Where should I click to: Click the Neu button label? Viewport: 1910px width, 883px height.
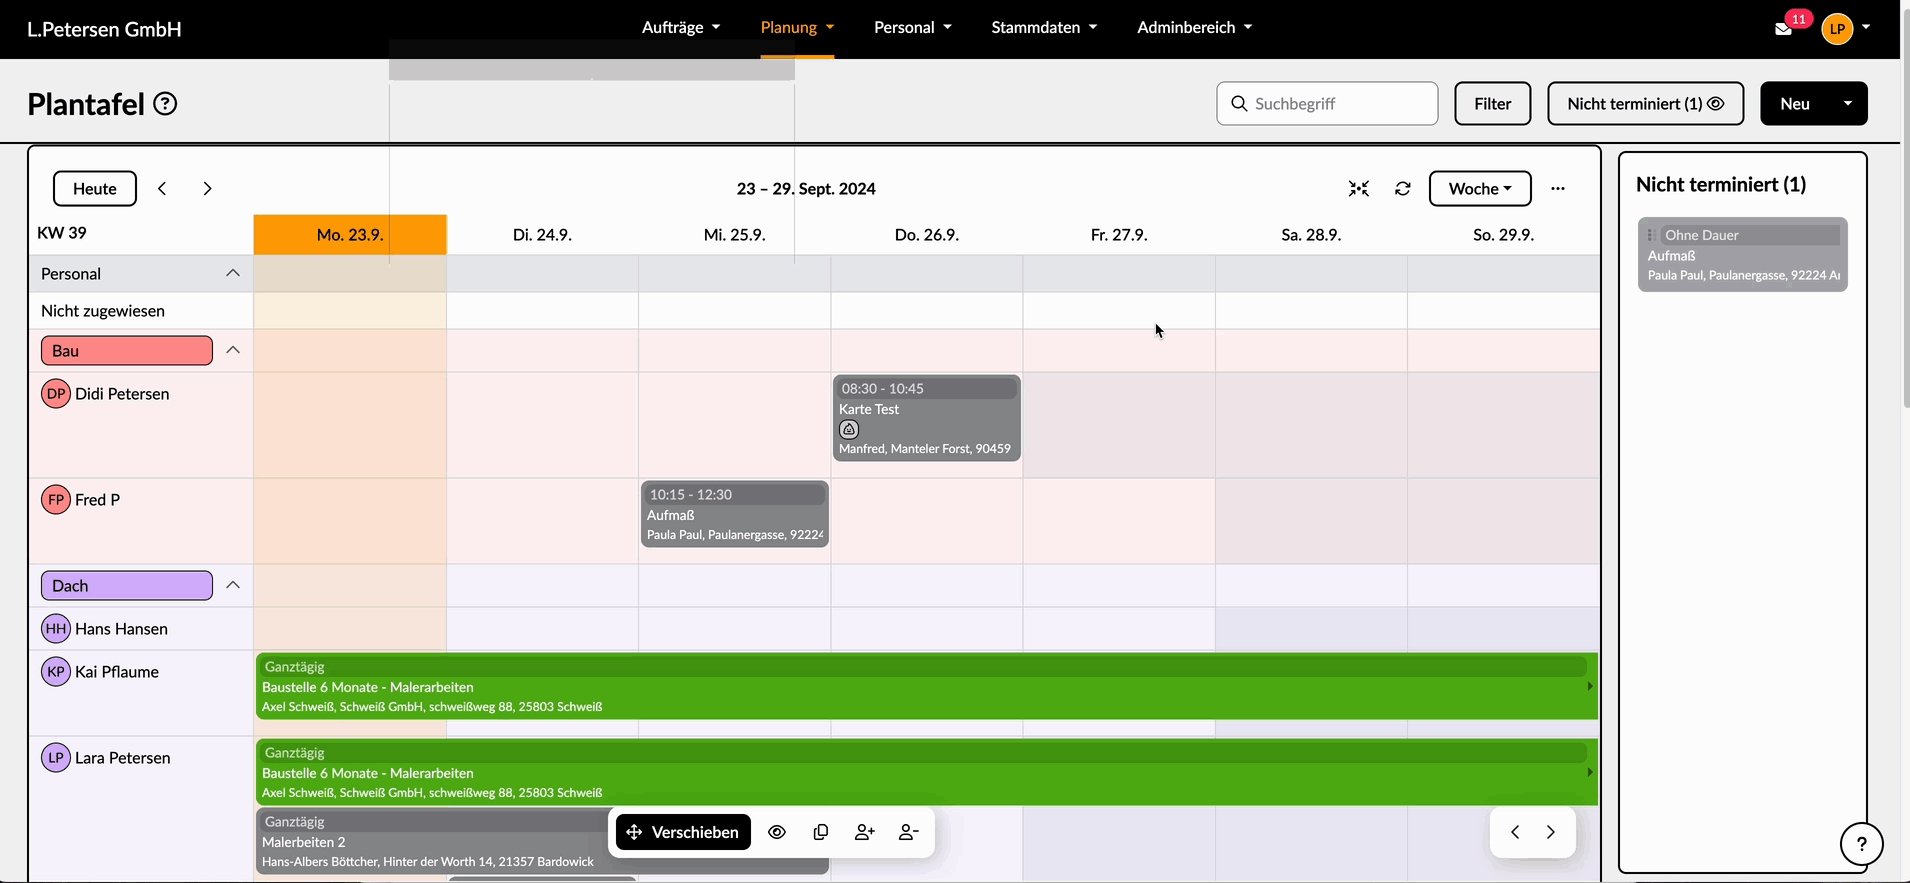[1795, 103]
